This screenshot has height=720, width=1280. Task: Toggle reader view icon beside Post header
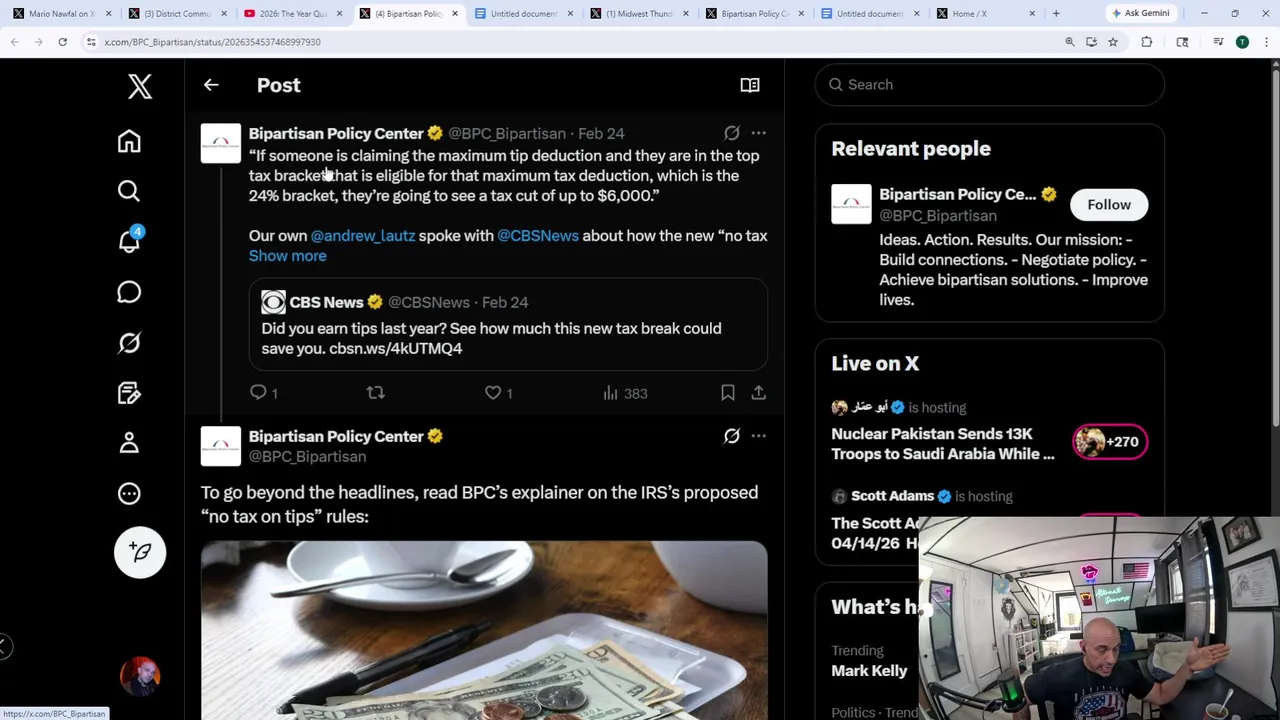(x=750, y=85)
